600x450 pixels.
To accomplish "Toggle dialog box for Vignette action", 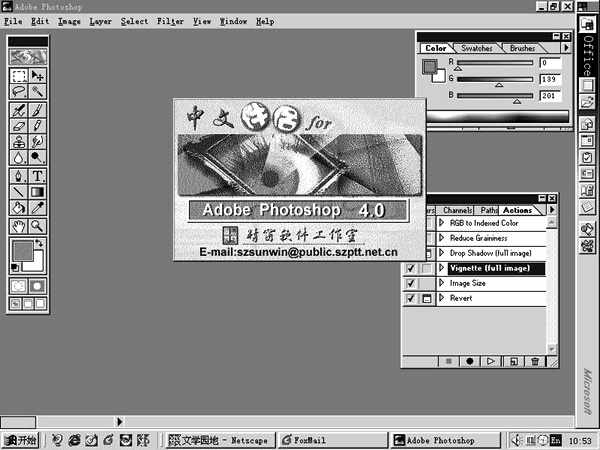I will pos(427,268).
